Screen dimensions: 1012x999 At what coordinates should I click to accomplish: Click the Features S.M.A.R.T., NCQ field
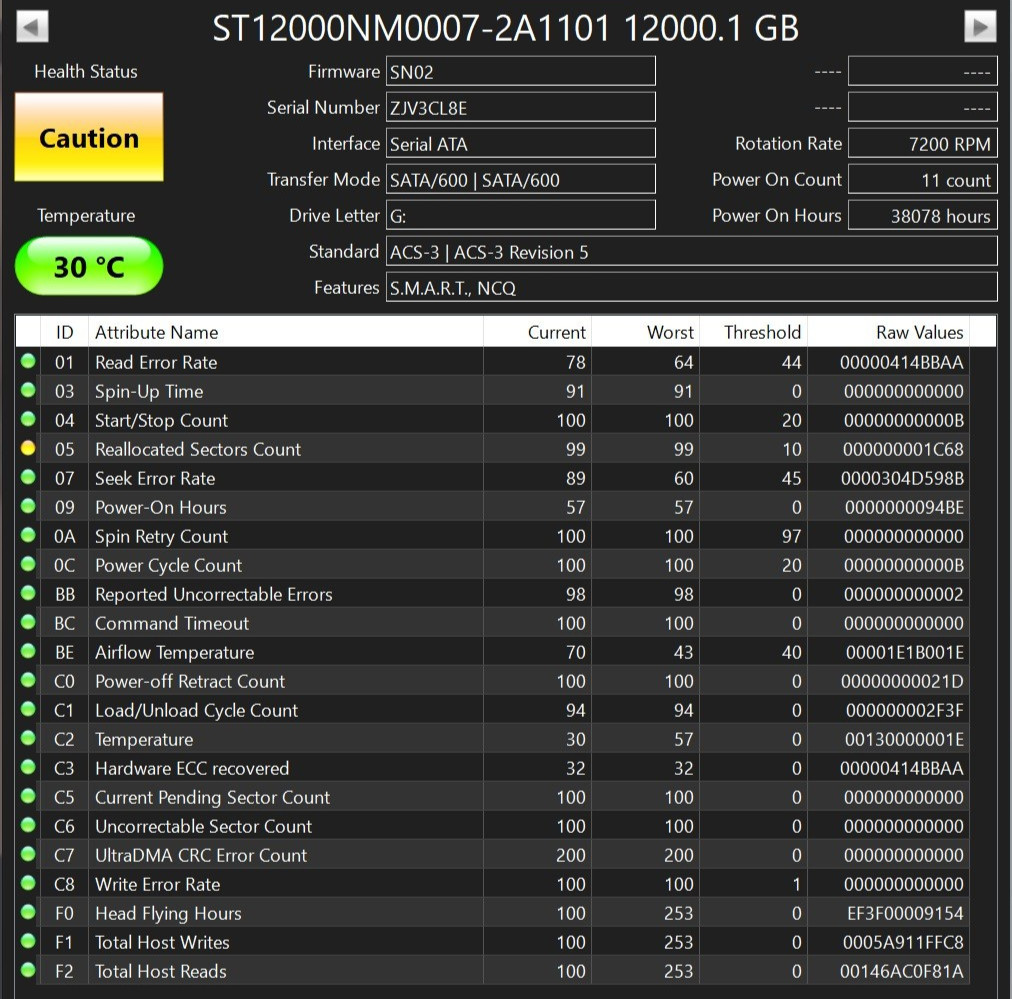click(692, 288)
